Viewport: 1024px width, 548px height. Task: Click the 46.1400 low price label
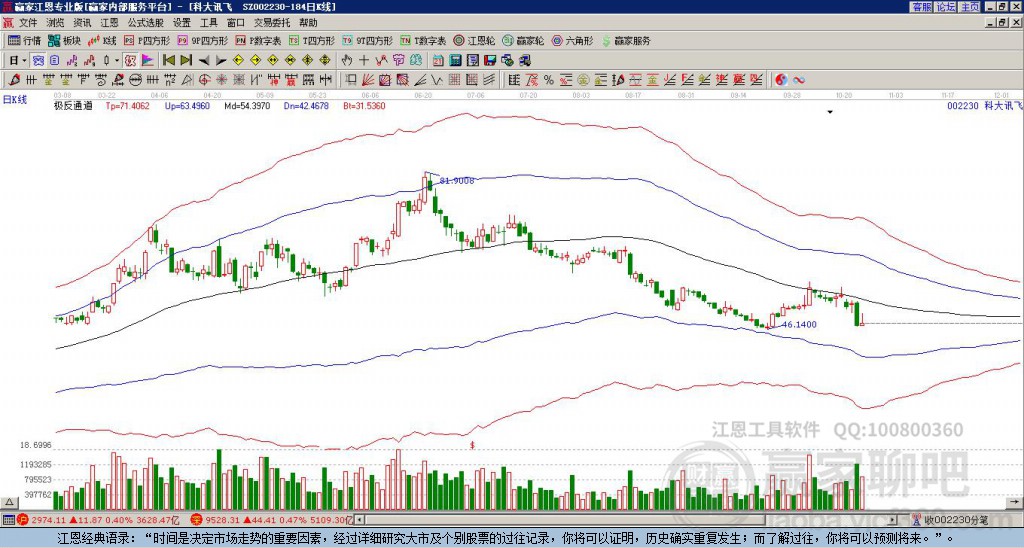click(x=799, y=324)
